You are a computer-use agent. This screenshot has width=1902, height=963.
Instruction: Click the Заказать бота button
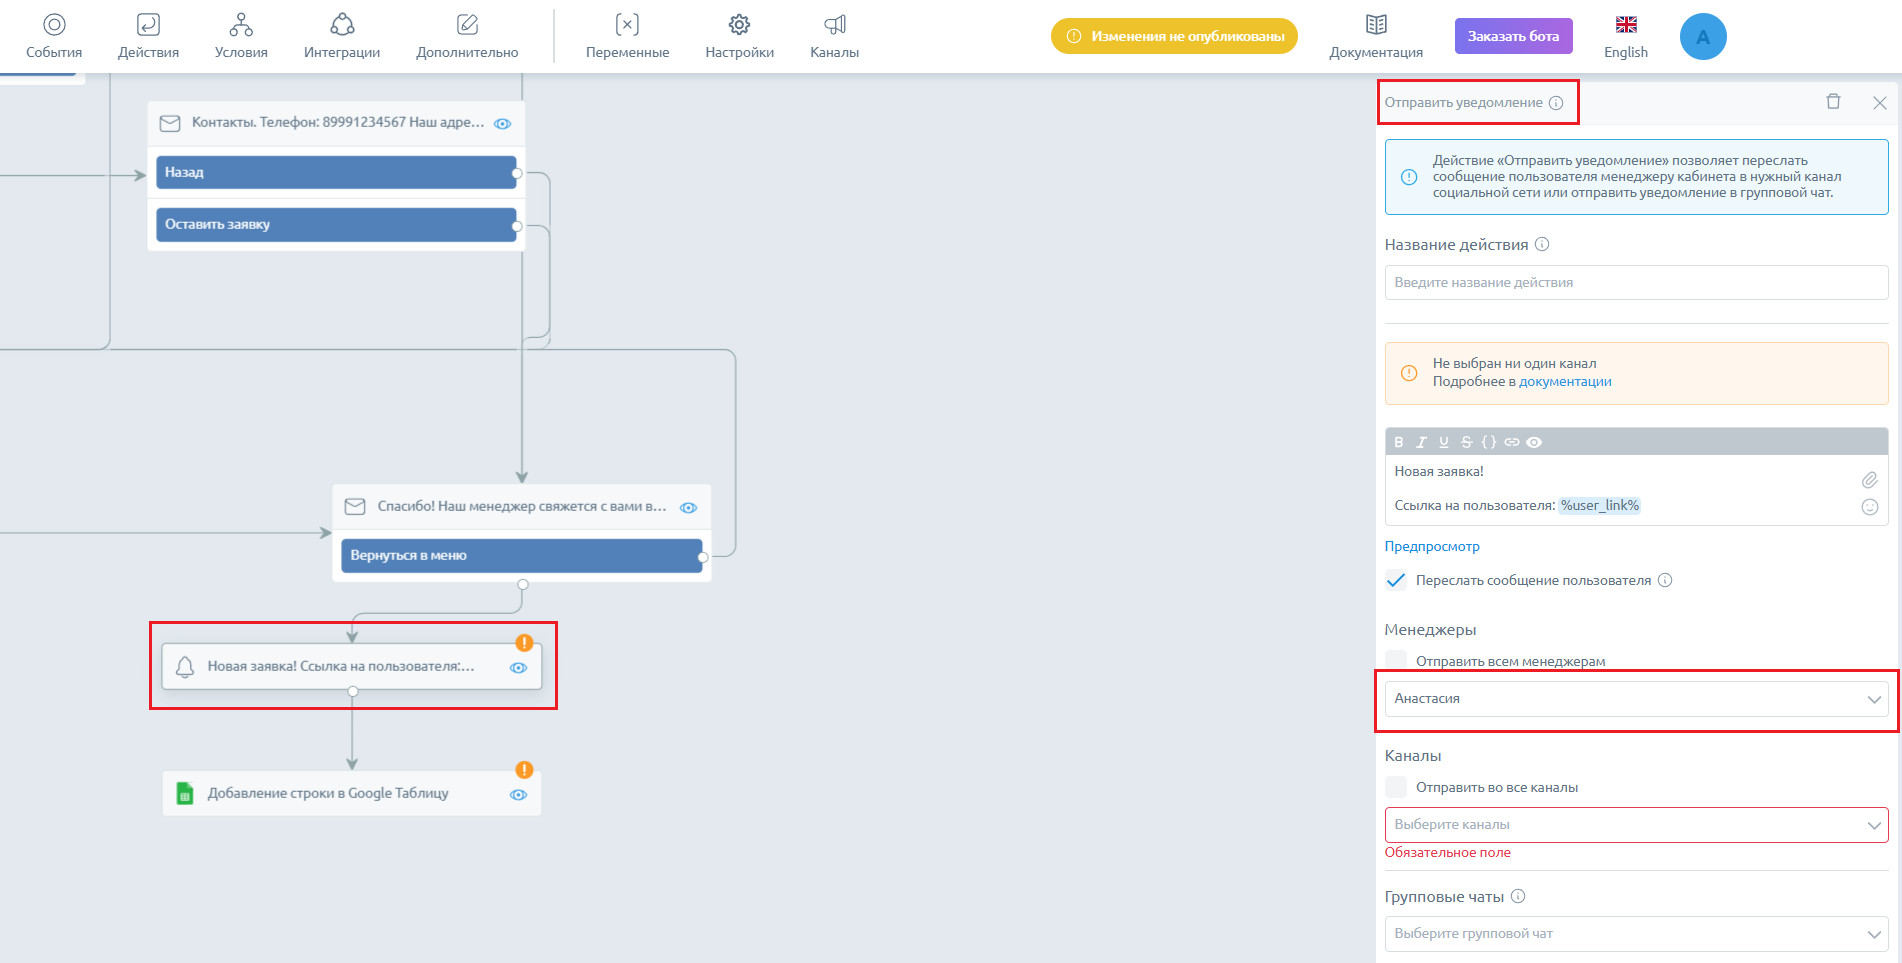pos(1513,36)
